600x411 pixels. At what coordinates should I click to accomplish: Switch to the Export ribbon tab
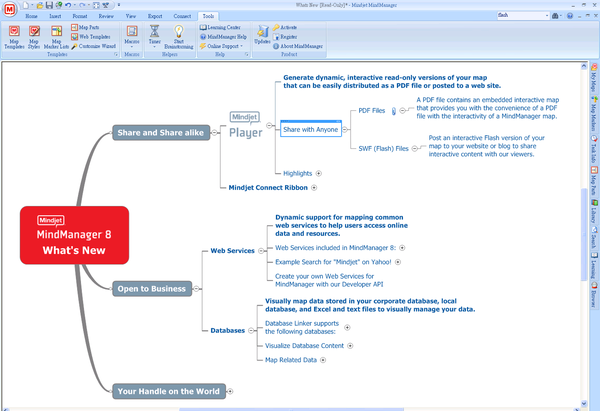[x=155, y=16]
